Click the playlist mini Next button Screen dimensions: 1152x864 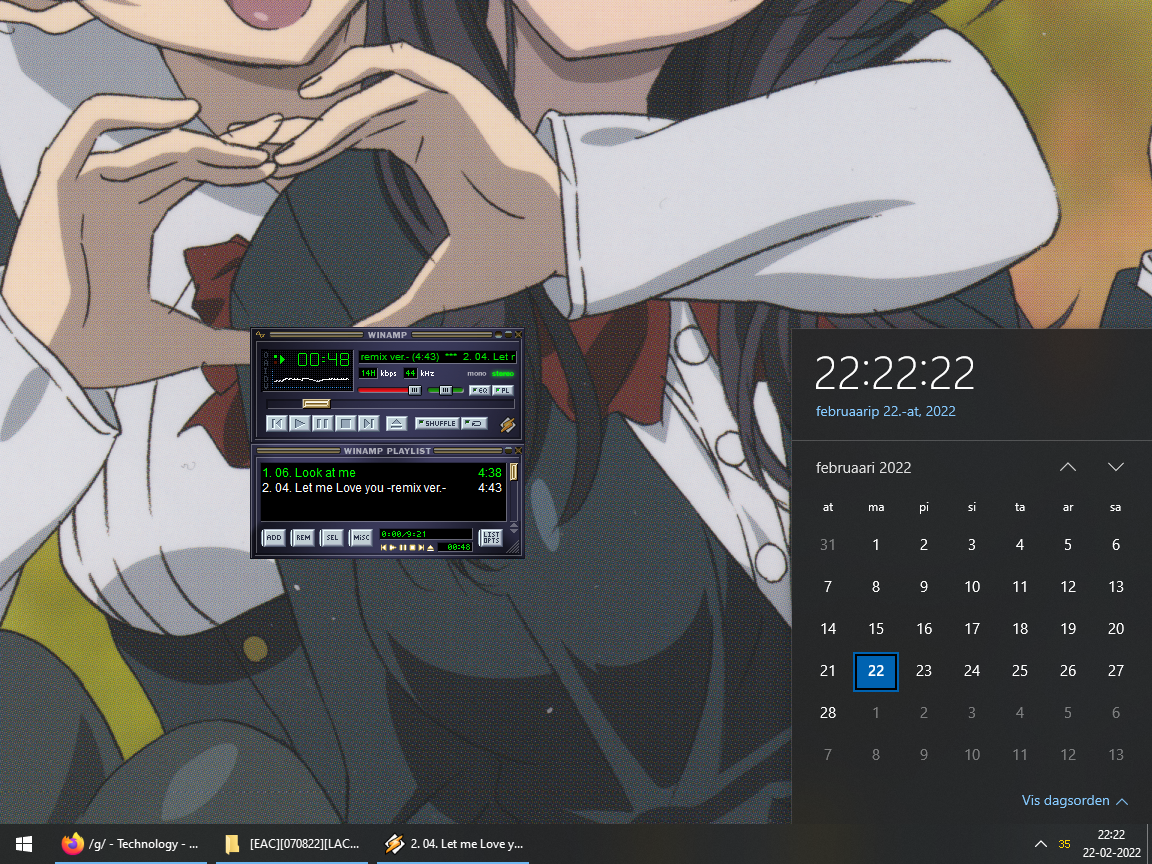coord(421,547)
